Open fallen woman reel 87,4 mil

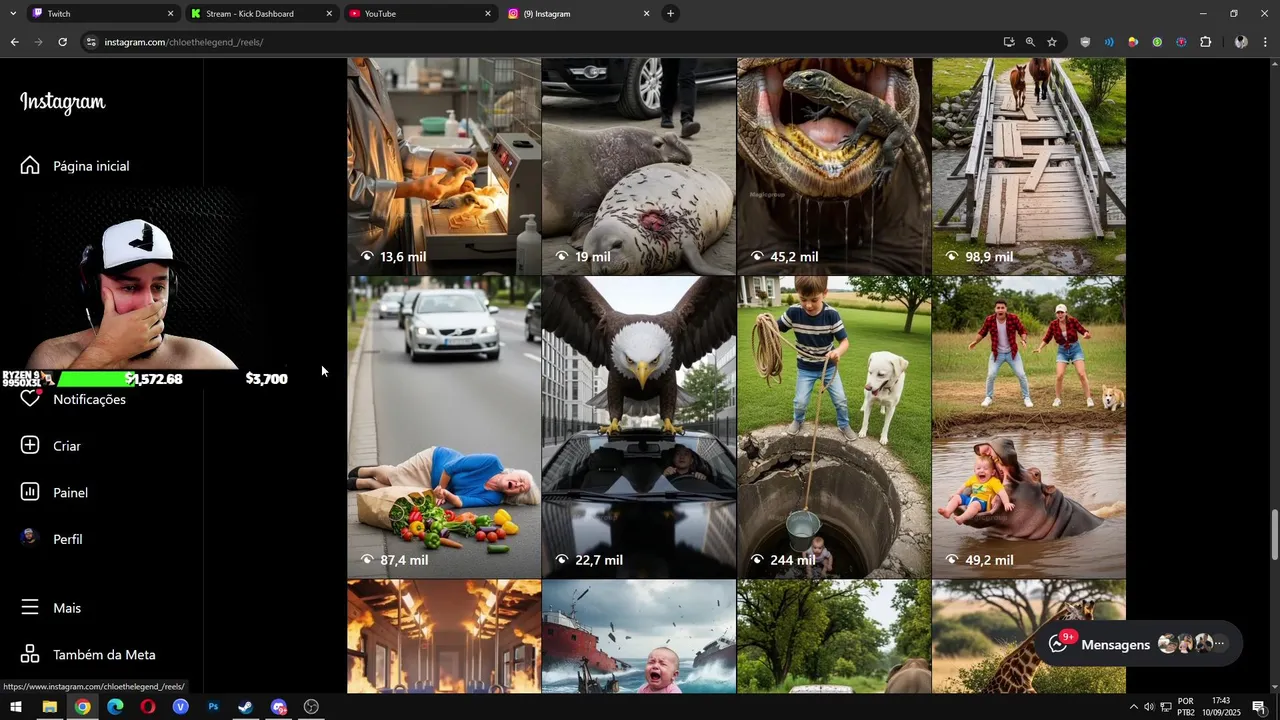tap(444, 427)
